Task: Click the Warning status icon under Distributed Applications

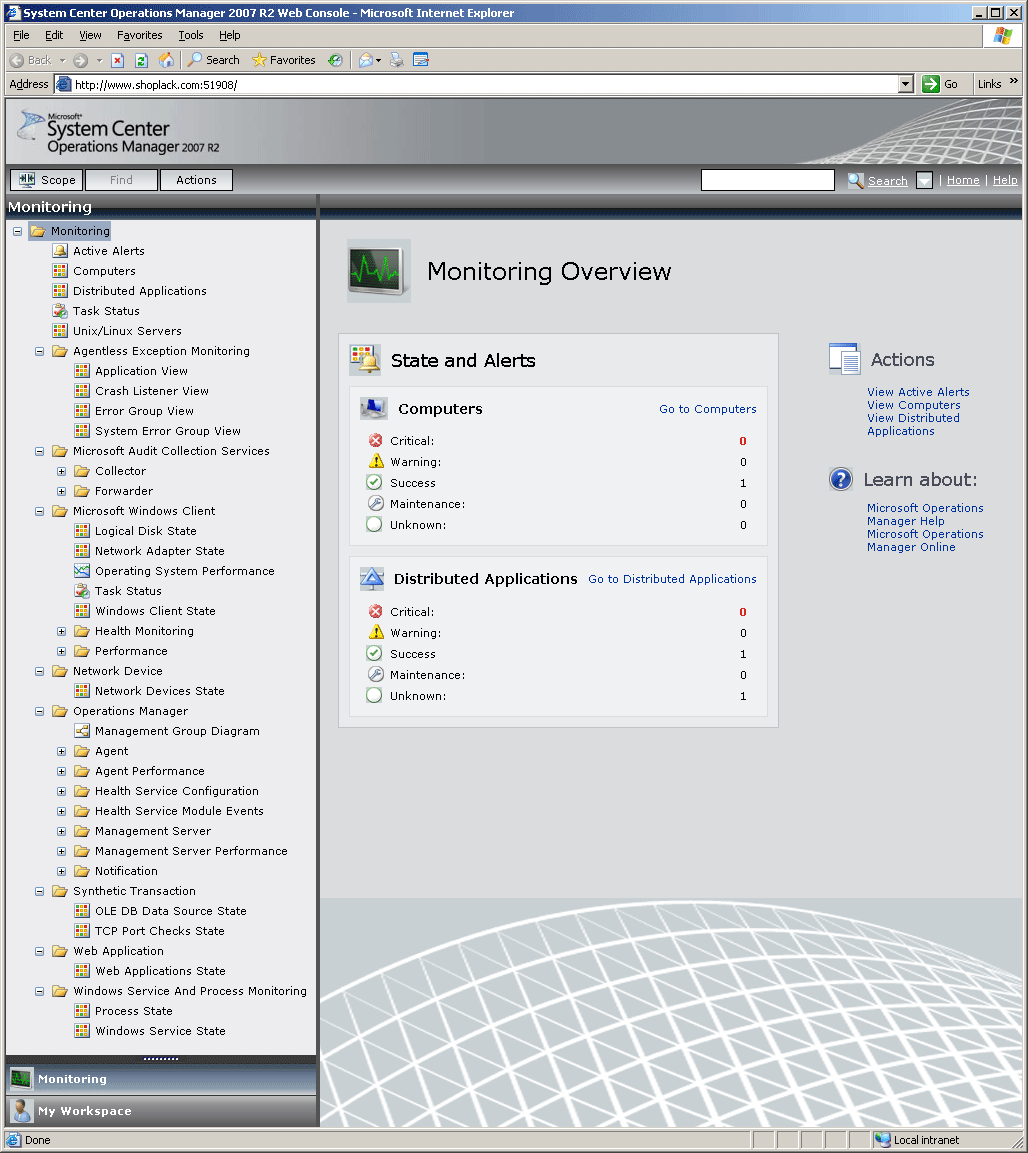Action: point(376,632)
